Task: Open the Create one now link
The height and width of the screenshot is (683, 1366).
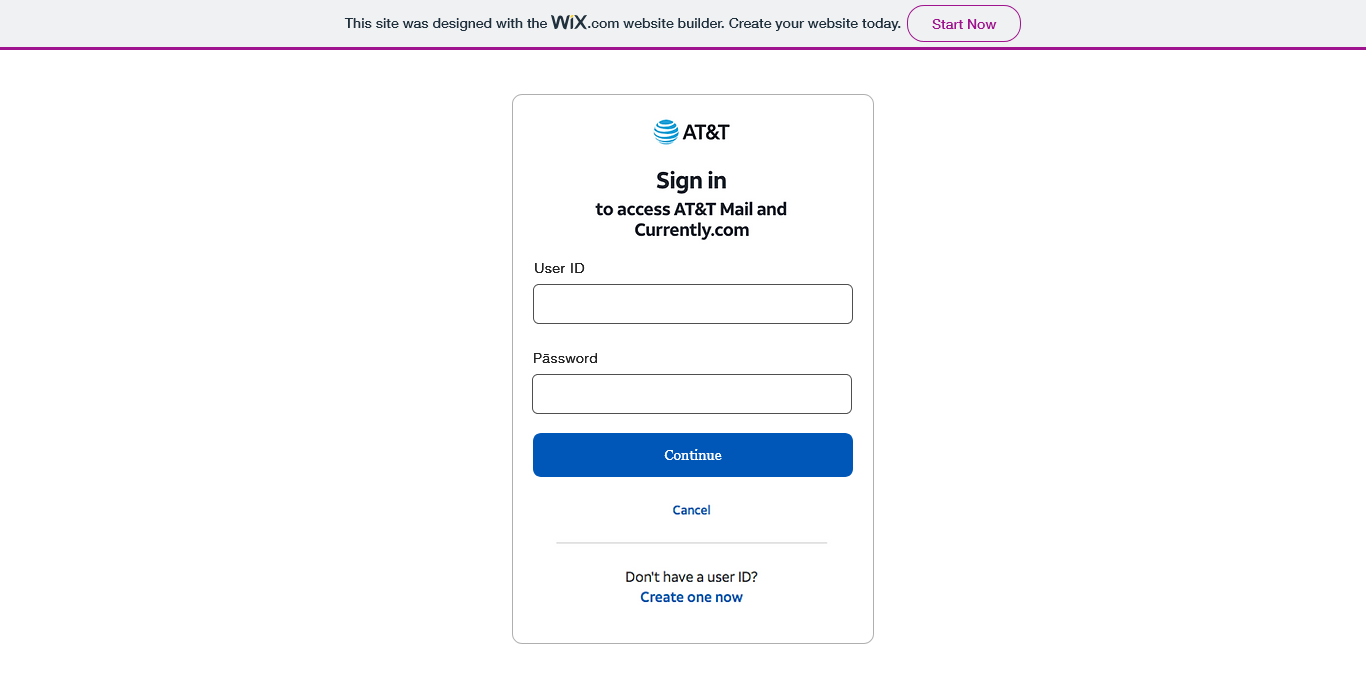Action: [692, 597]
